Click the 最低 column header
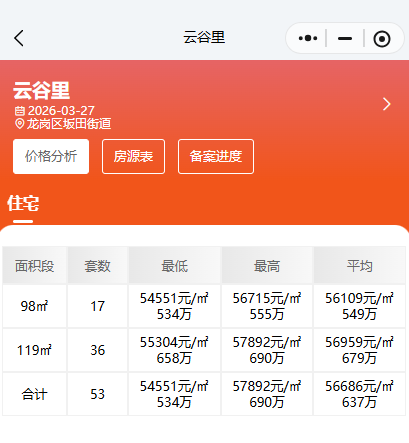 175,266
